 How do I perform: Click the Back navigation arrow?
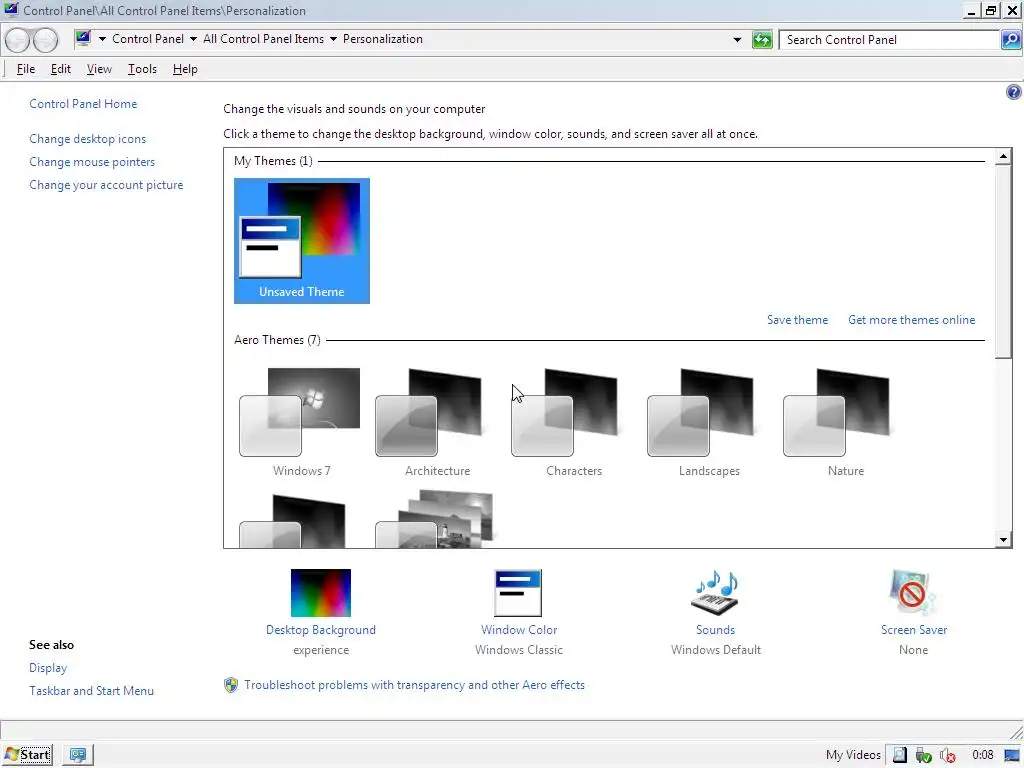(x=18, y=40)
